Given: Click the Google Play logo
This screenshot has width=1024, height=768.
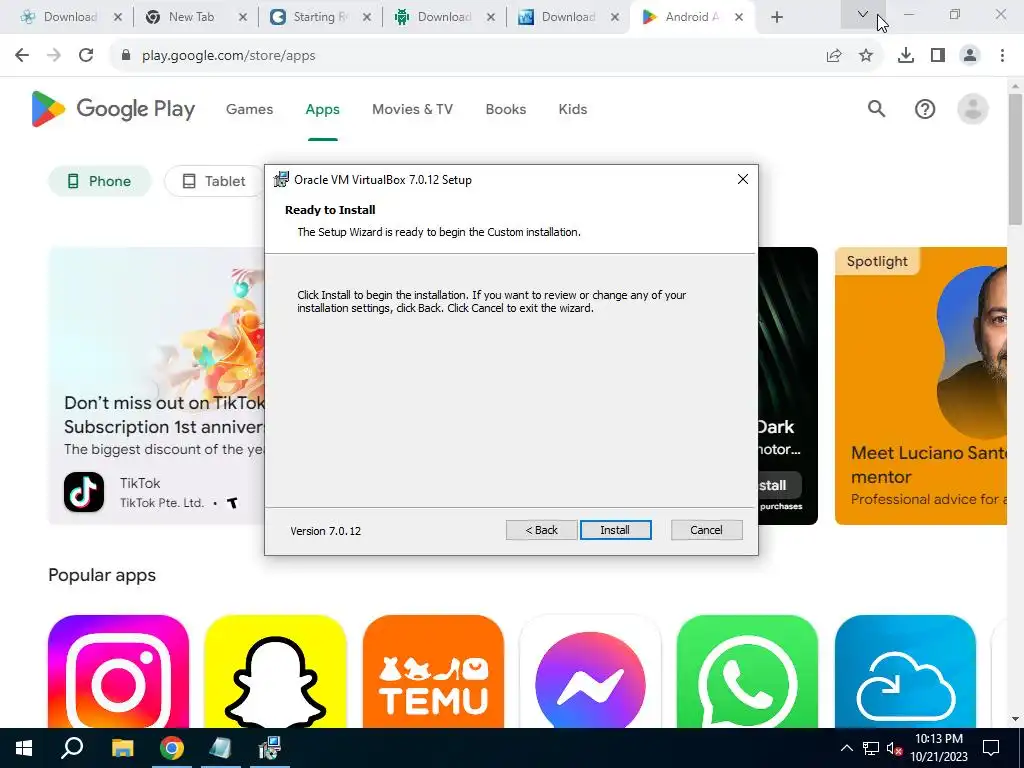Looking at the screenshot, I should (x=113, y=109).
